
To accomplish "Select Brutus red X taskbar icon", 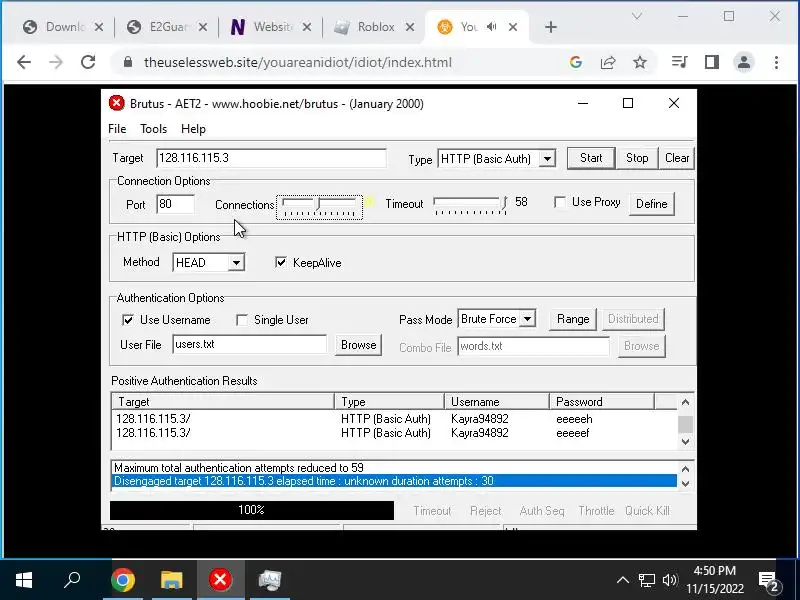I will click(x=220, y=580).
